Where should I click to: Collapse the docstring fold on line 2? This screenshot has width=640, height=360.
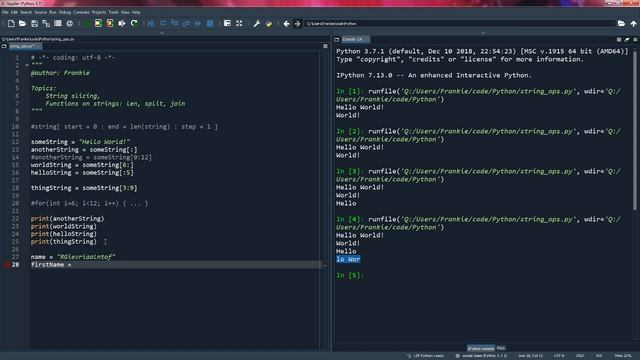point(27,65)
